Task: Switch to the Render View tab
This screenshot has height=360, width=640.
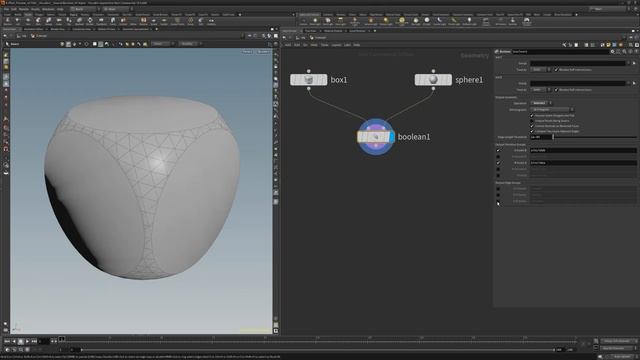Action: [58, 29]
